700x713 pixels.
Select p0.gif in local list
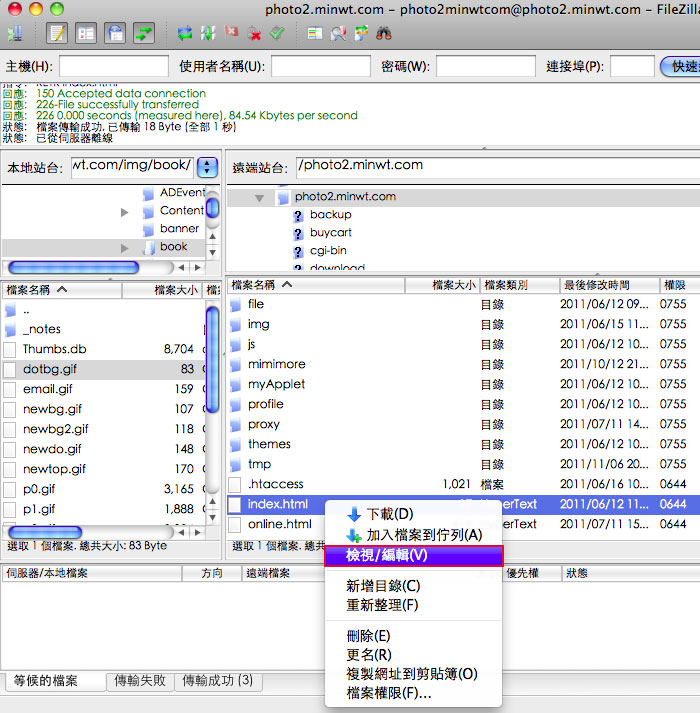pos(104,489)
